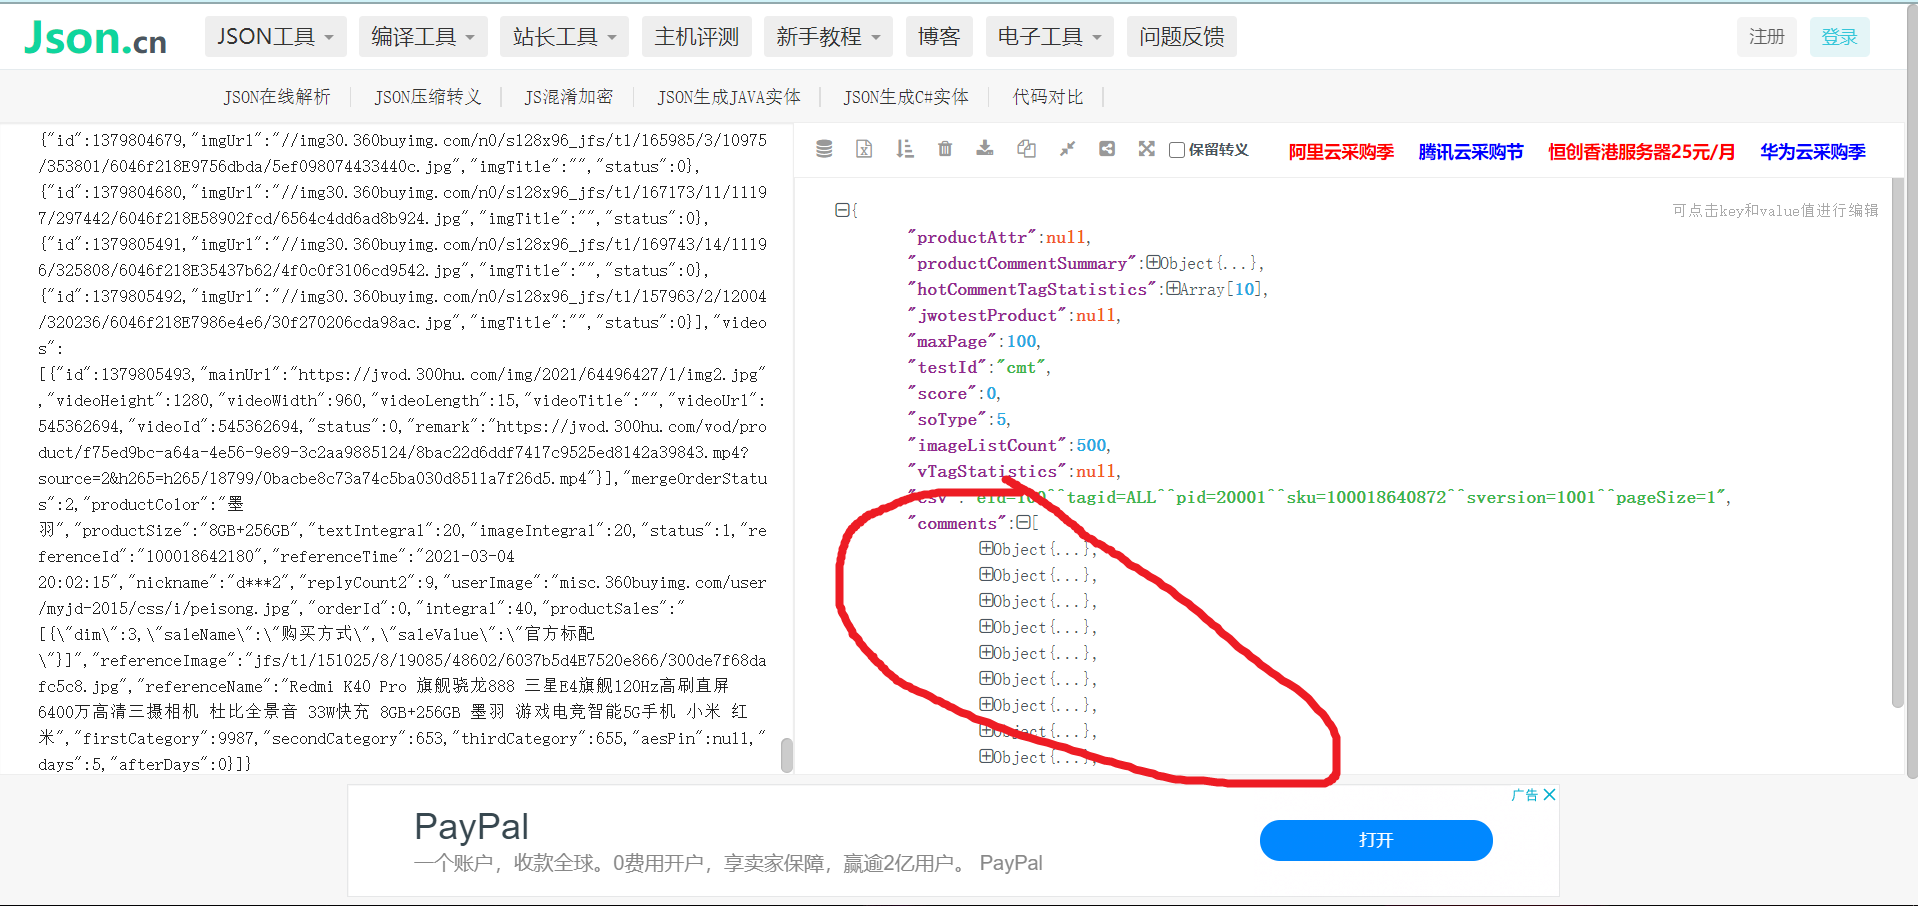Switch to JSON生成C#实体 tab
The width and height of the screenshot is (1918, 906).
[x=906, y=97]
